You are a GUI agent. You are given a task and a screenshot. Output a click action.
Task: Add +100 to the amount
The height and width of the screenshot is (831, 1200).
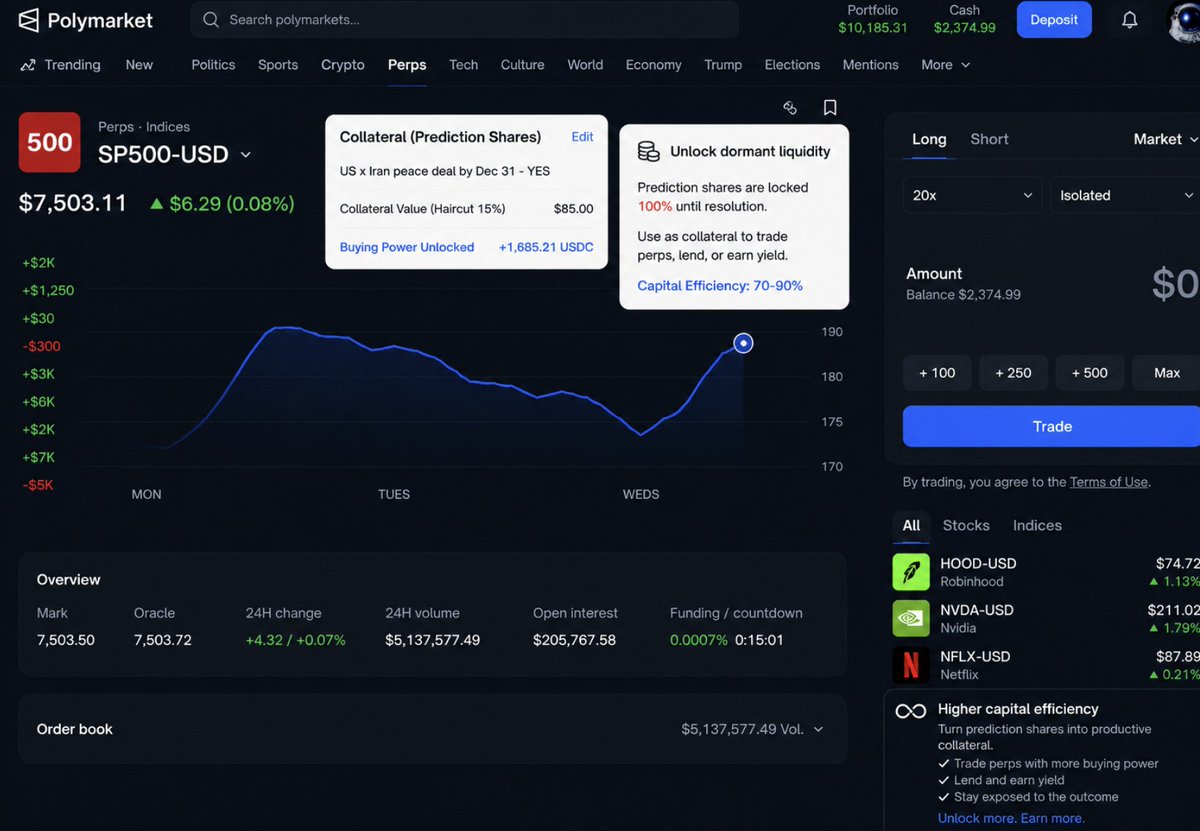point(937,373)
